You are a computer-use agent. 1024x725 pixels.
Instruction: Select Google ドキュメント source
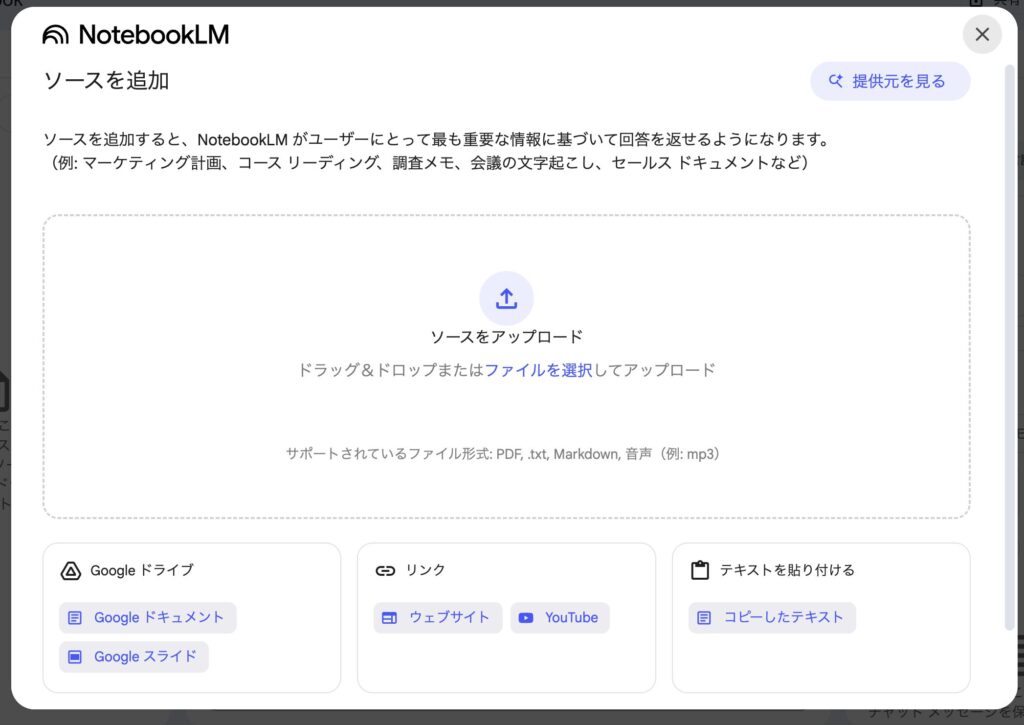tap(148, 617)
